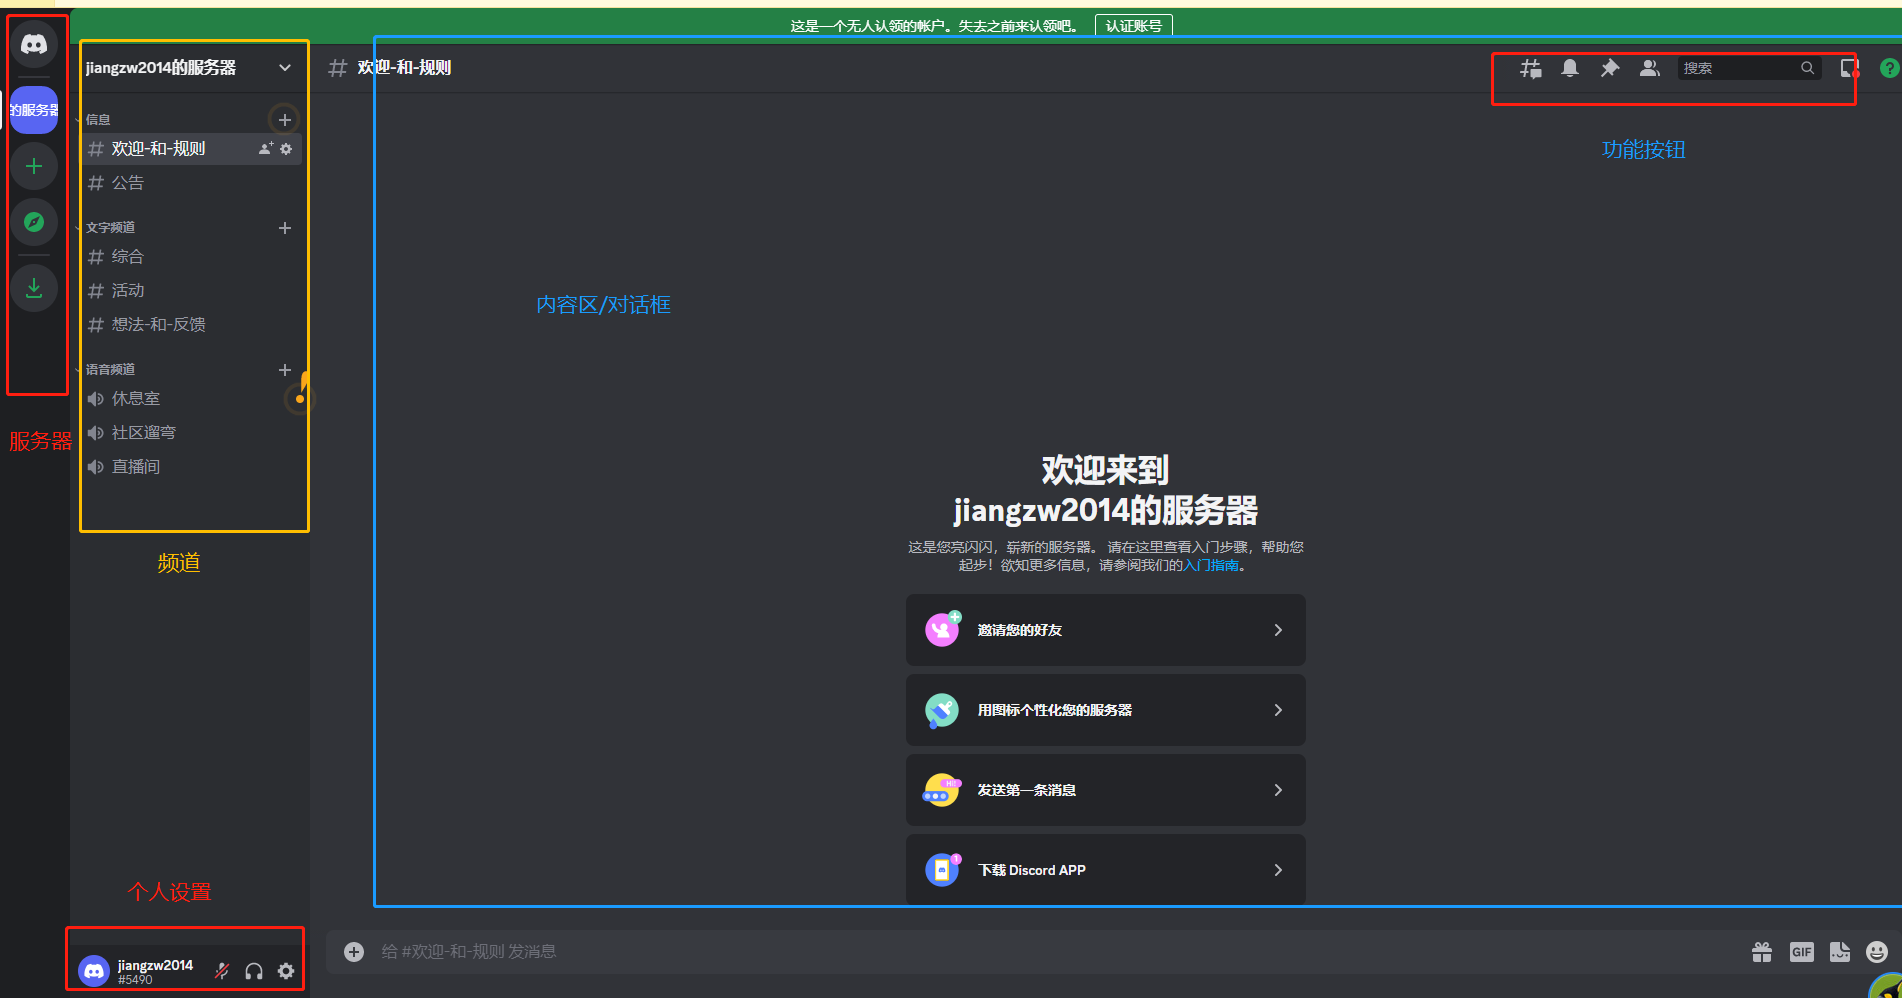Create channel plus next to 文字频道
This screenshot has height=998, width=1902.
pyautogui.click(x=285, y=228)
